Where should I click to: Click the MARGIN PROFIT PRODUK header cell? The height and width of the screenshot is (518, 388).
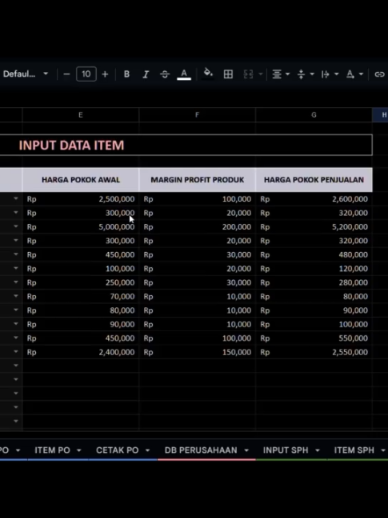click(197, 180)
